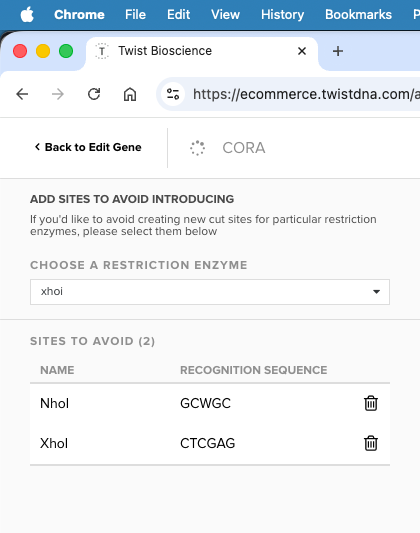Click the red close window button
The width and height of the screenshot is (420, 533).
click(x=20, y=51)
